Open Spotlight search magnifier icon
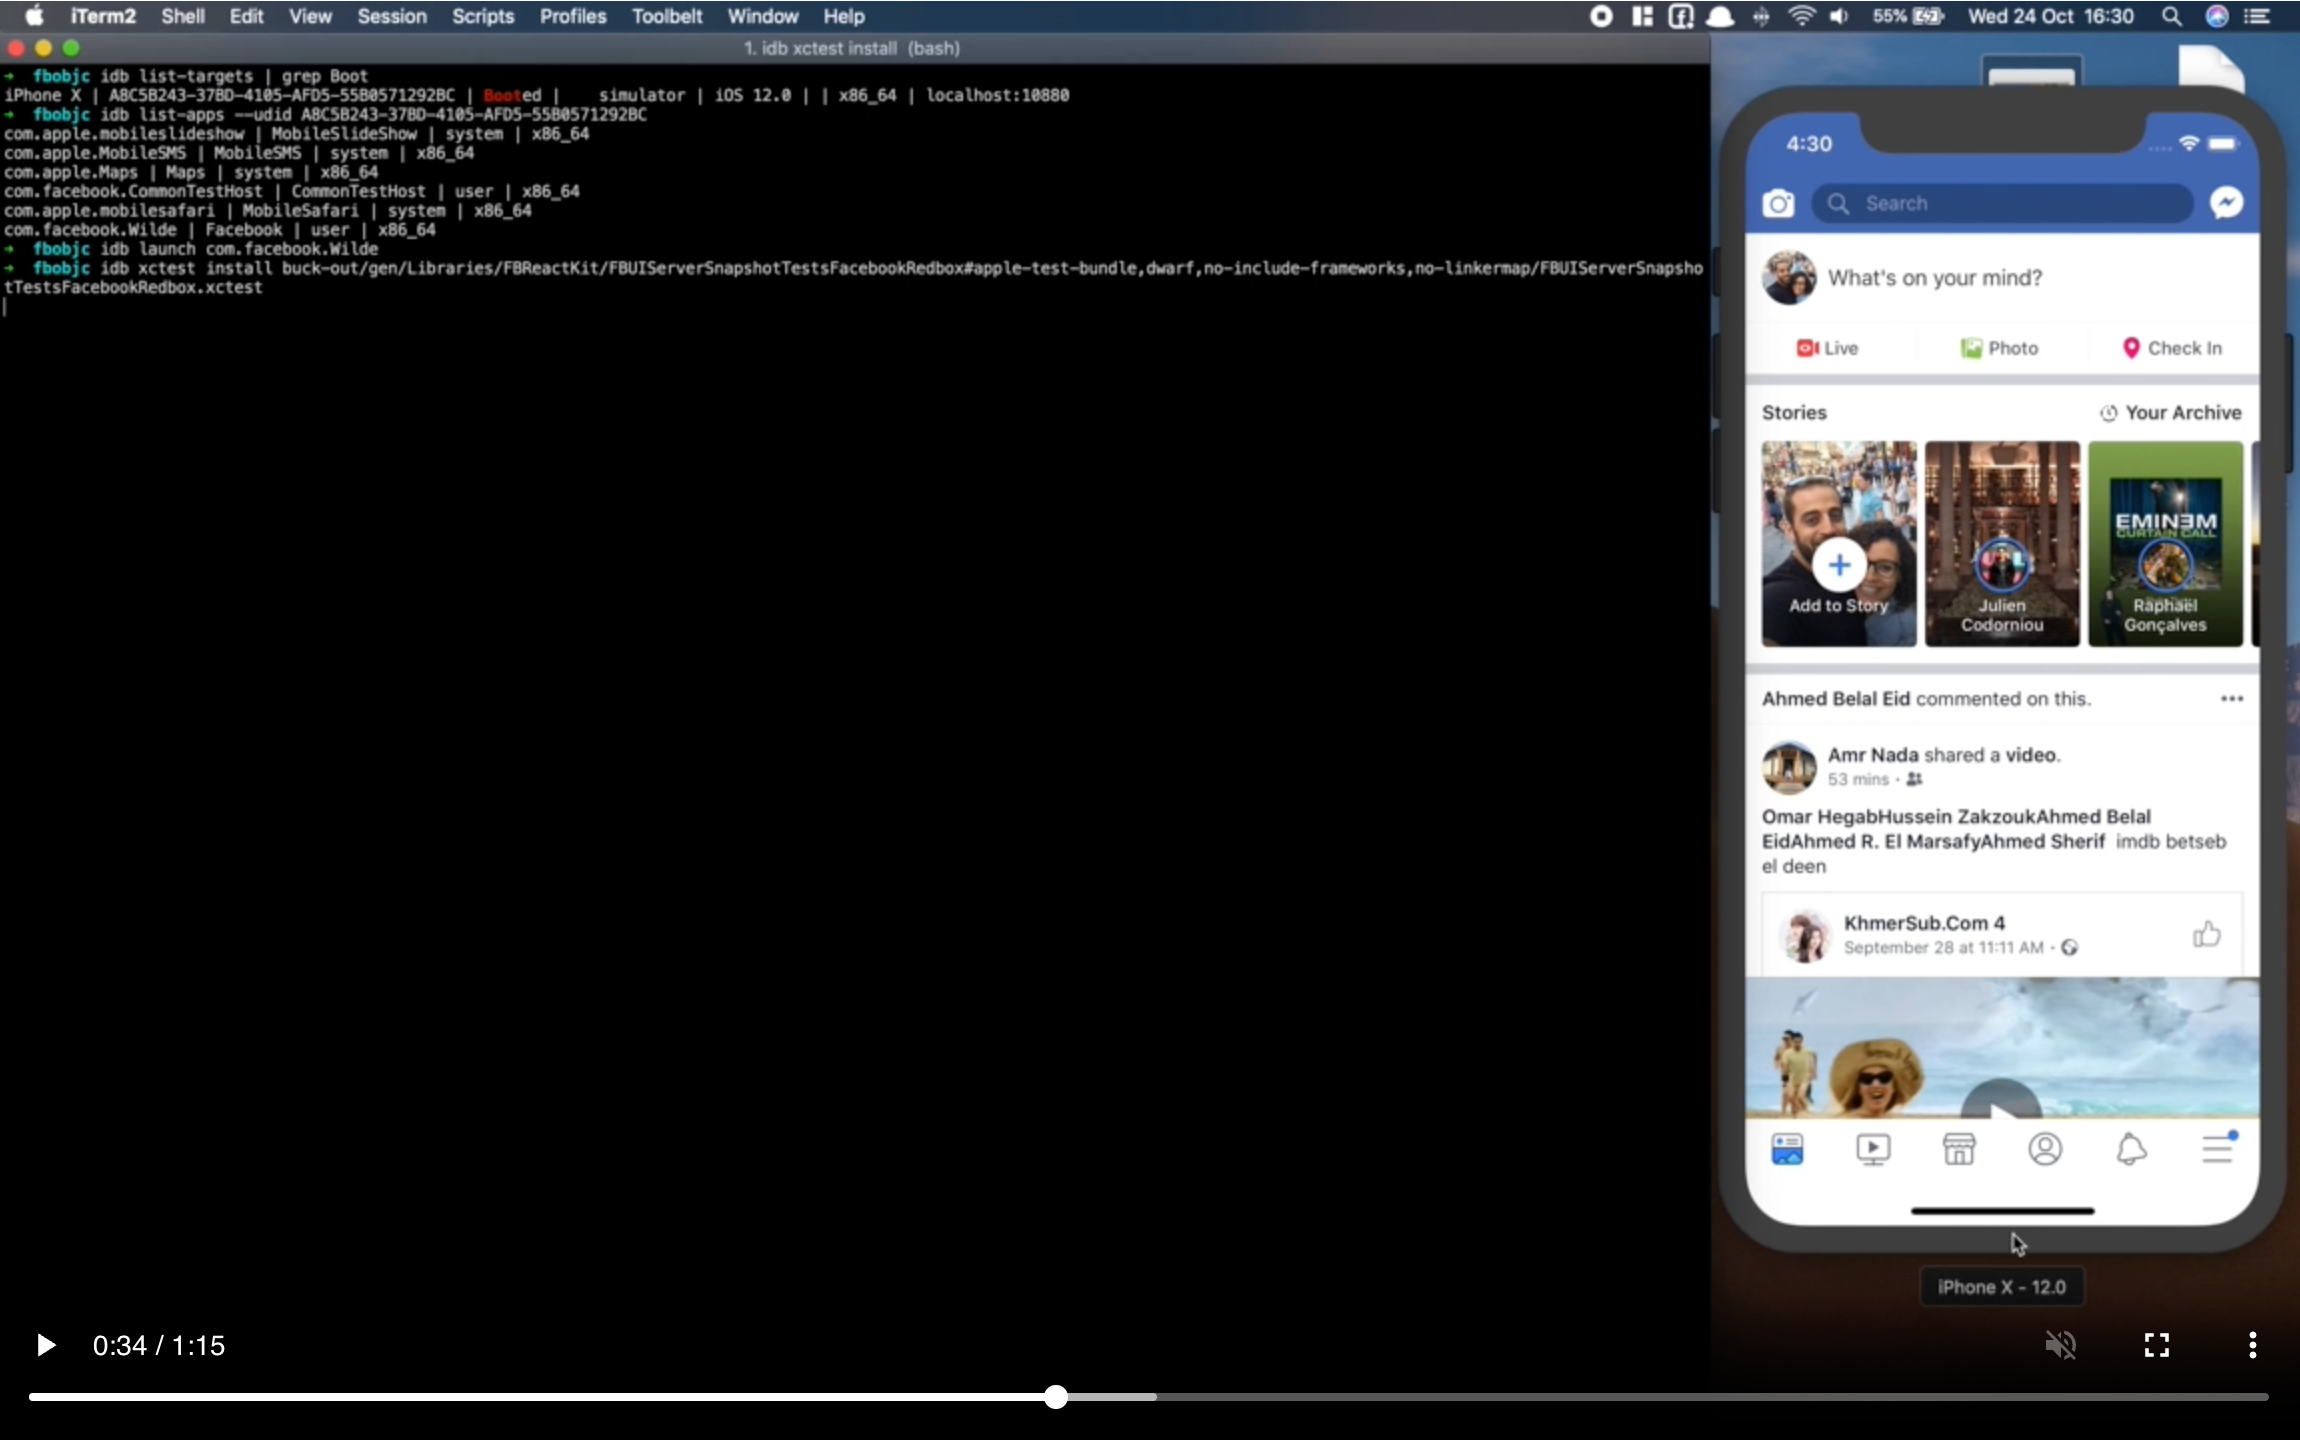The image size is (2300, 1440). (x=2171, y=16)
